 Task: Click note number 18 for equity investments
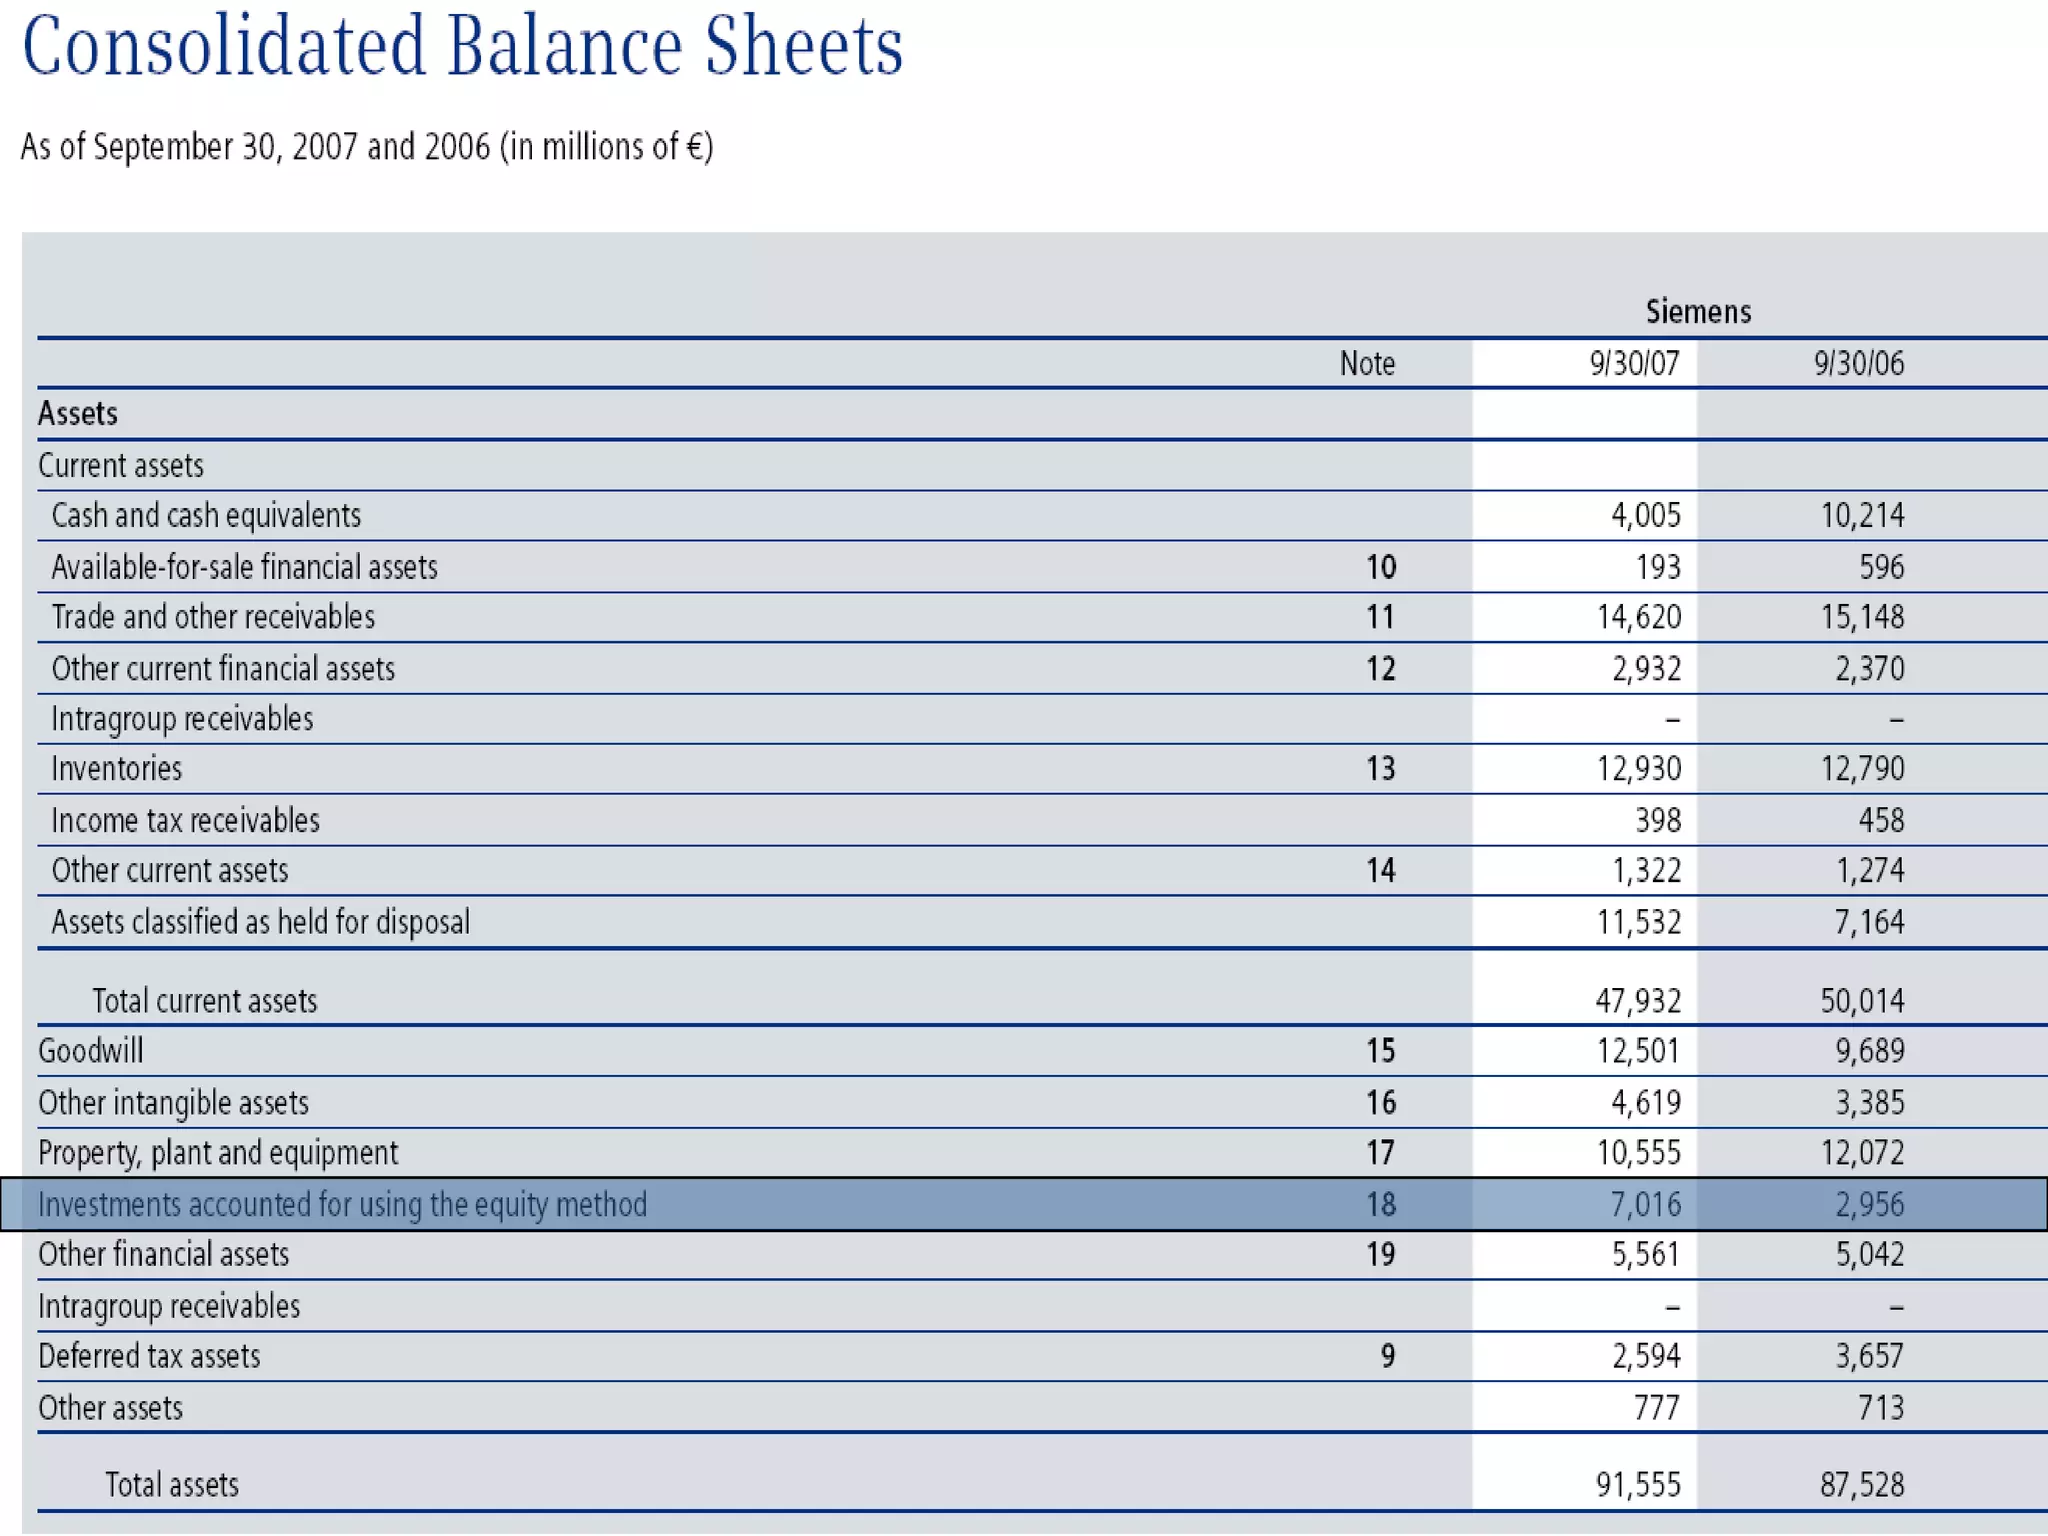[1380, 1204]
